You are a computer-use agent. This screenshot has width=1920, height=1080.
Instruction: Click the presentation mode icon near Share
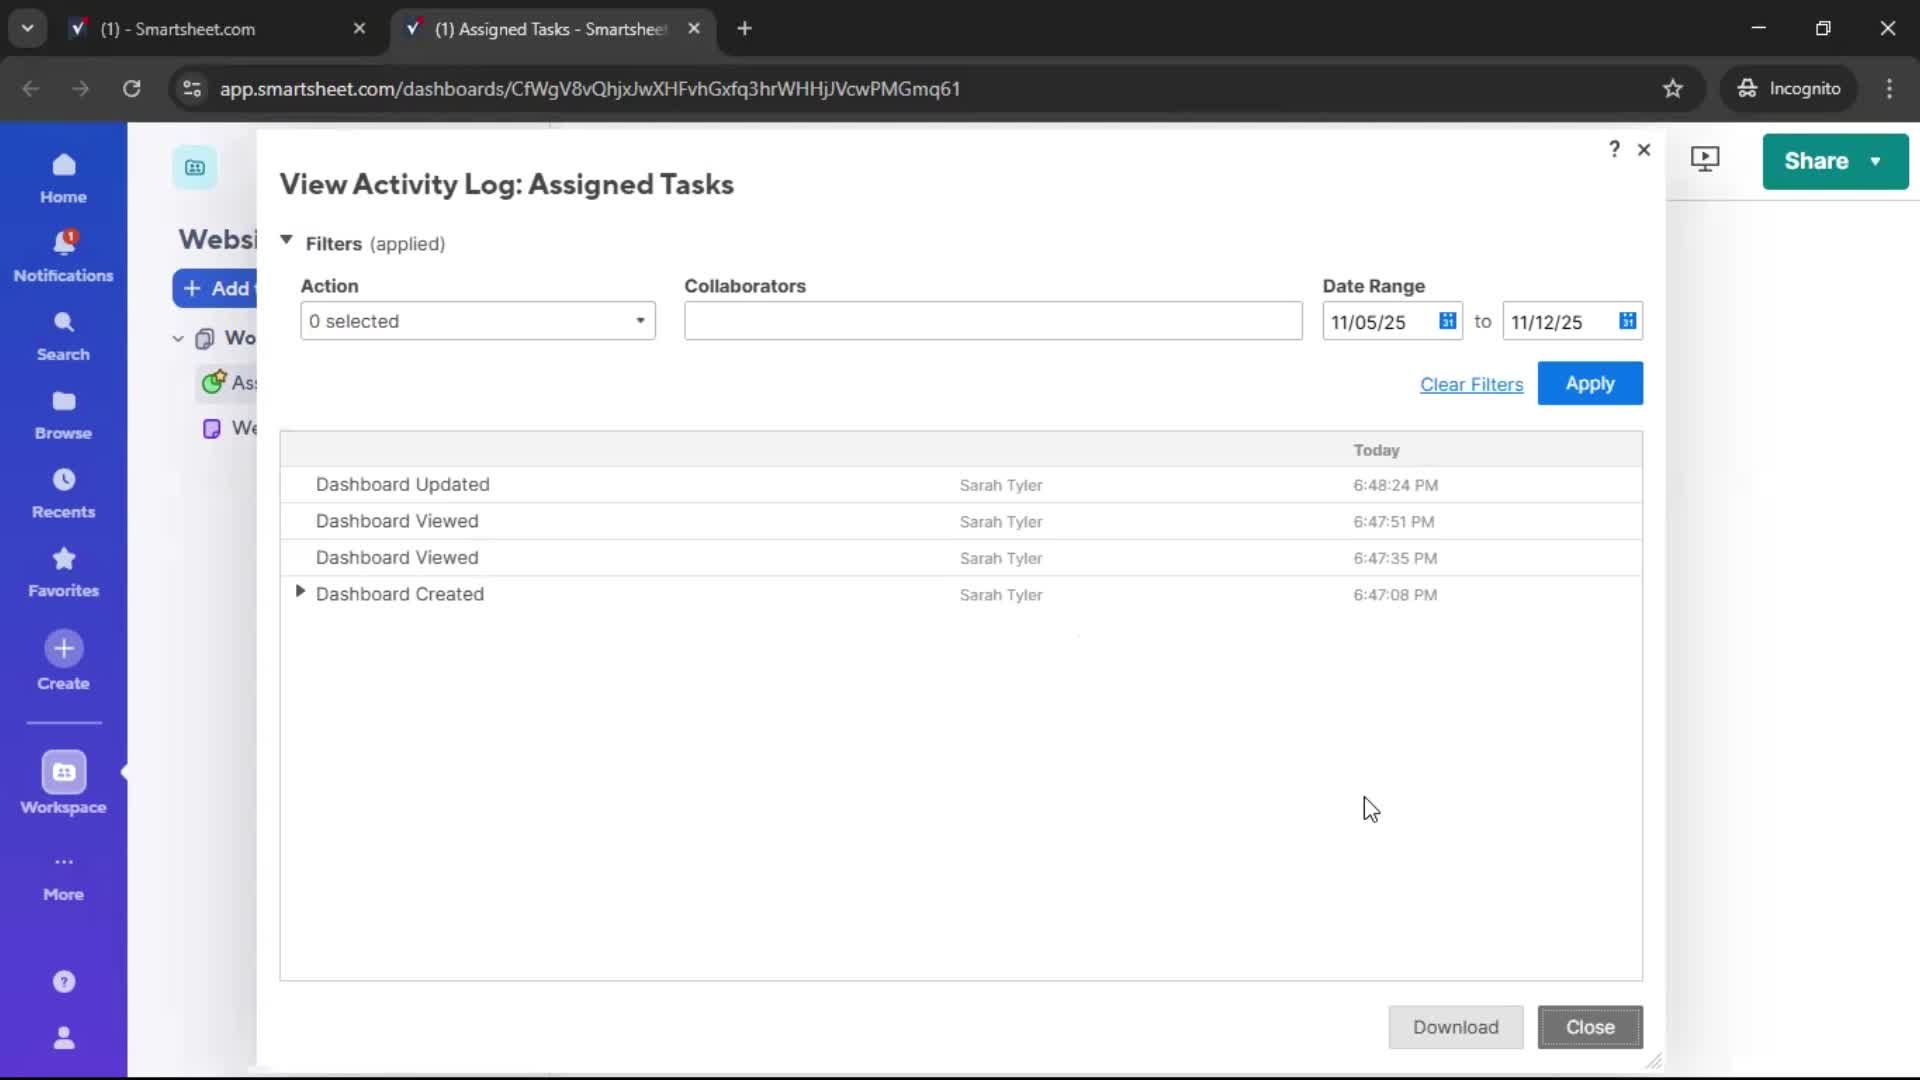1705,159
